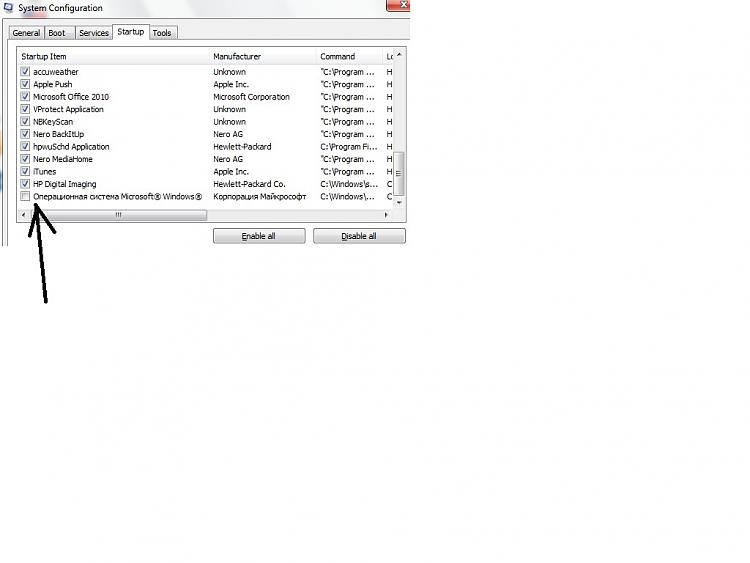Select the Hewlett-Packard Co. manufacturer cell
The height and width of the screenshot is (563, 750).
[x=249, y=184]
